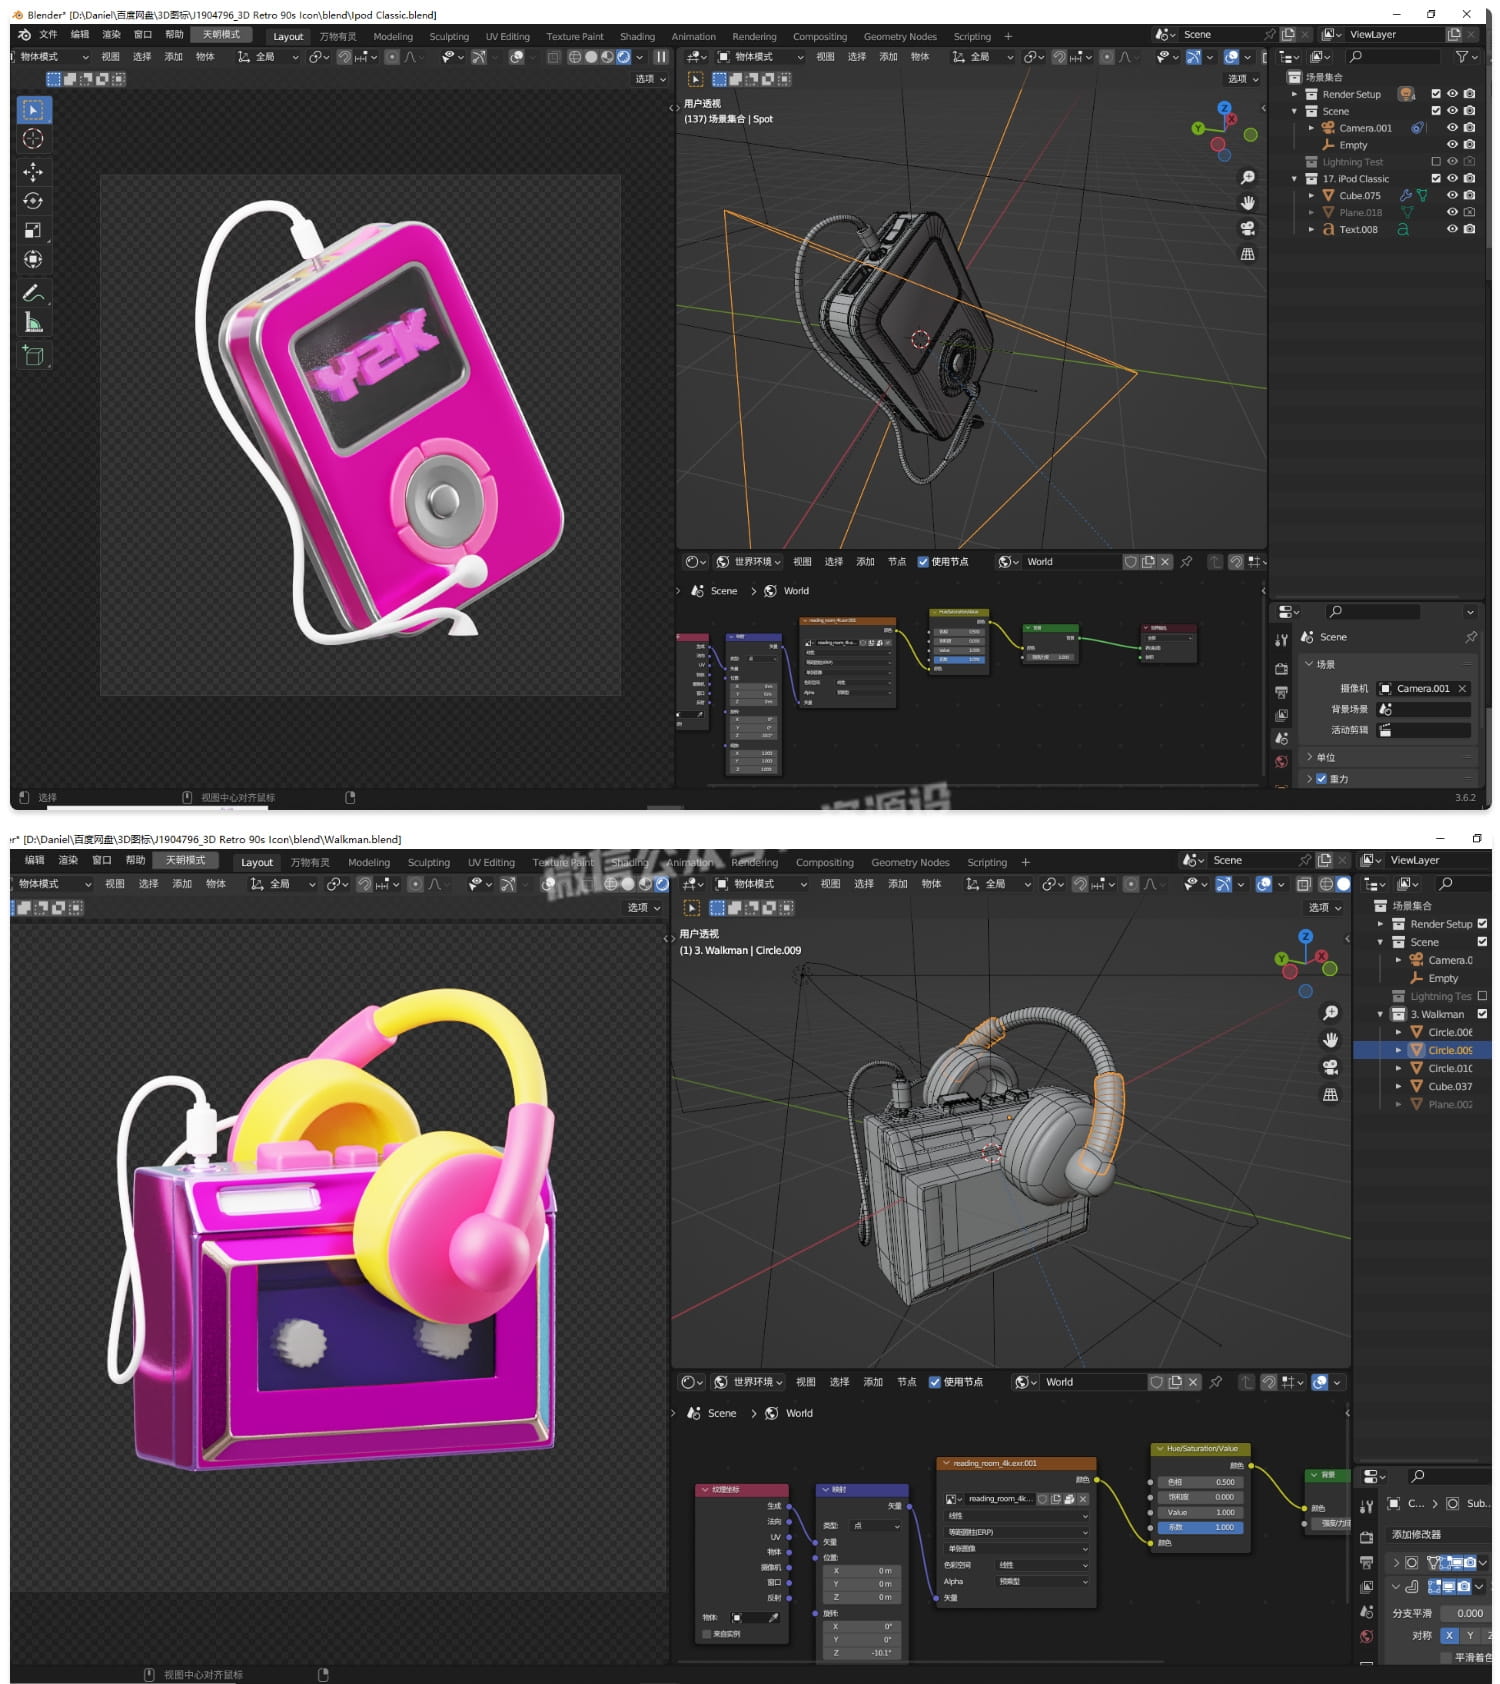This screenshot has width=1500, height=1684.
Task: Open the 帮助 menu in Walkman window
Action: coord(136,860)
